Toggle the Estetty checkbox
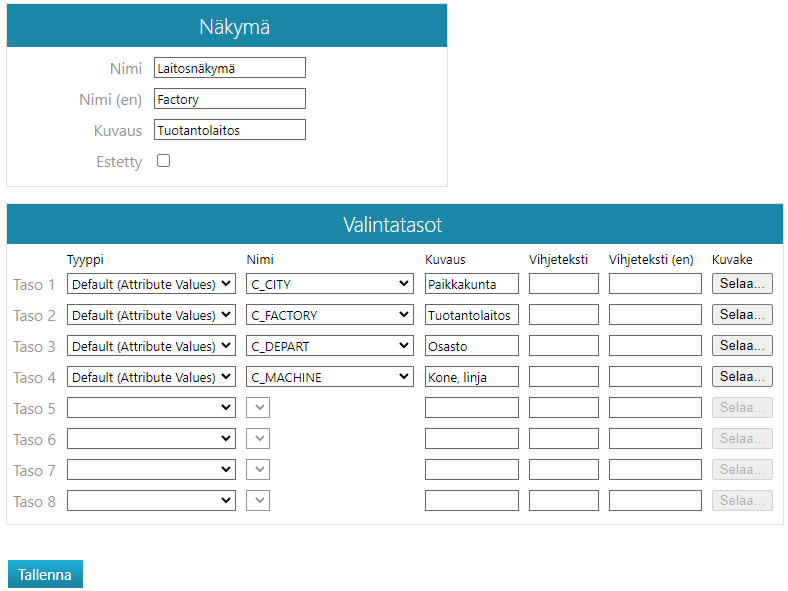 164,161
